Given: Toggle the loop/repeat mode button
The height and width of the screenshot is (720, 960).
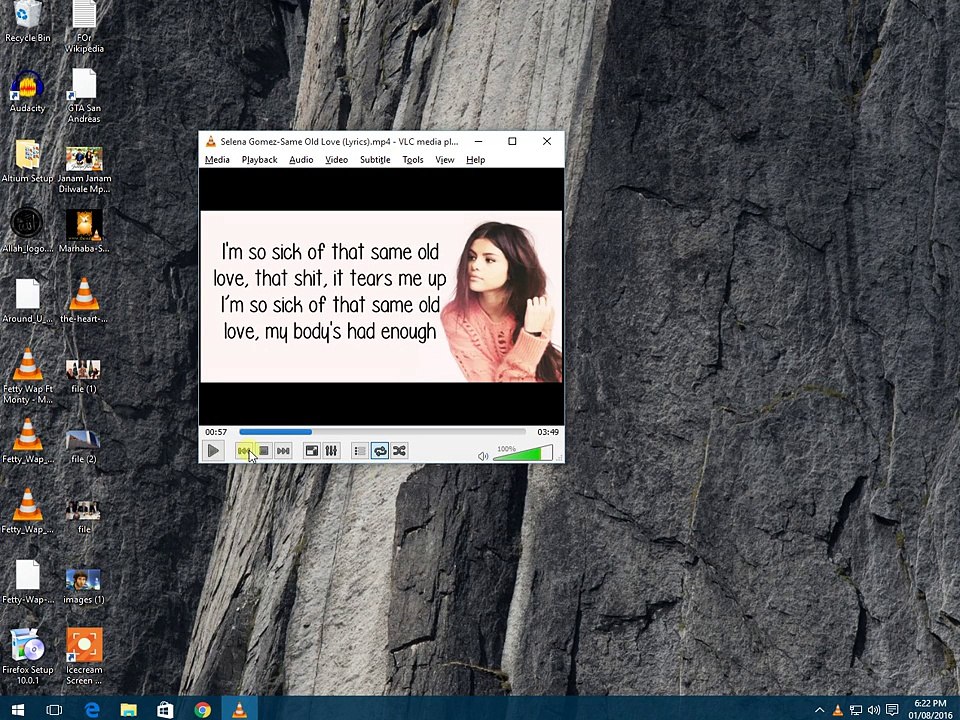Looking at the screenshot, I should [380, 451].
